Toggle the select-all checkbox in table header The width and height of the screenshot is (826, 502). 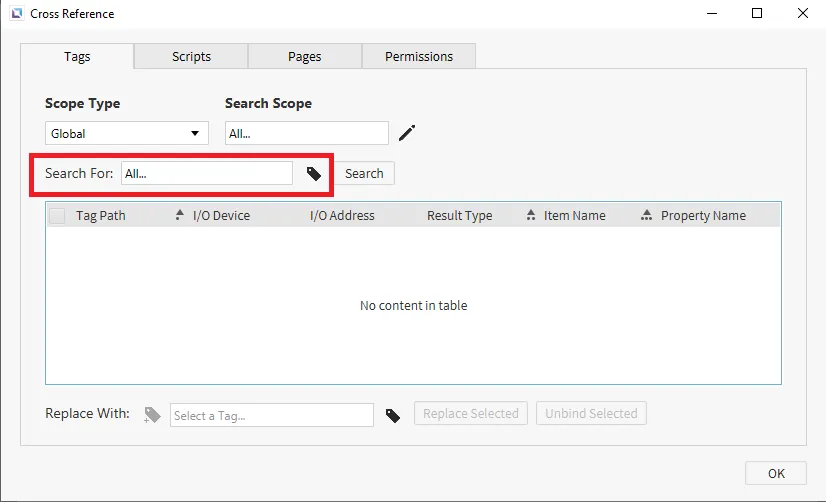tap(58, 216)
